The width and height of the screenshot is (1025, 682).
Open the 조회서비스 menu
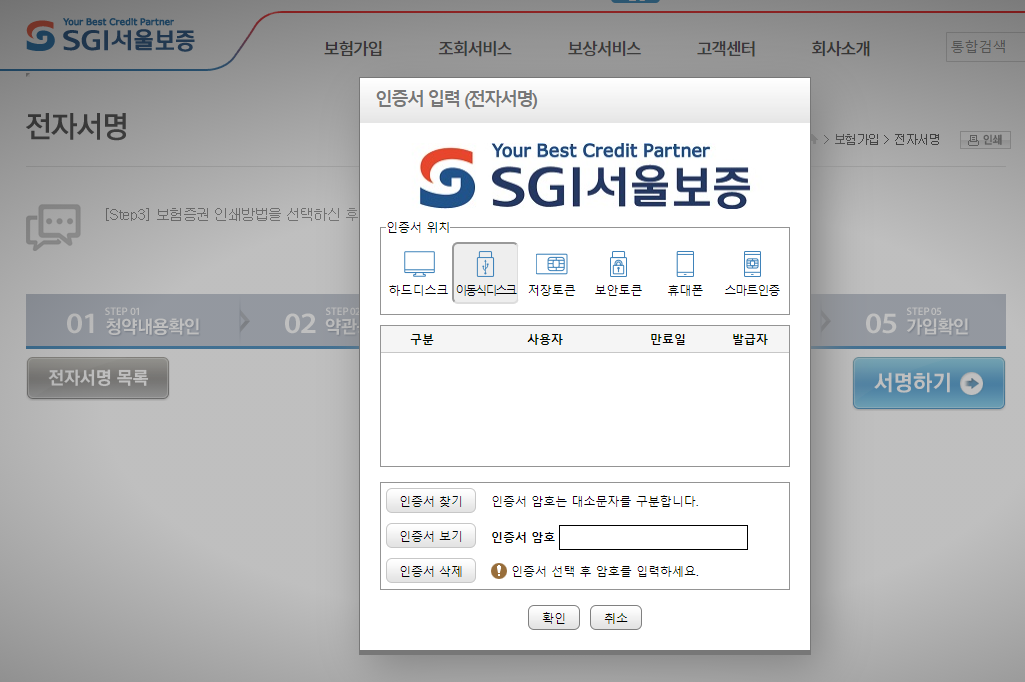coord(475,48)
